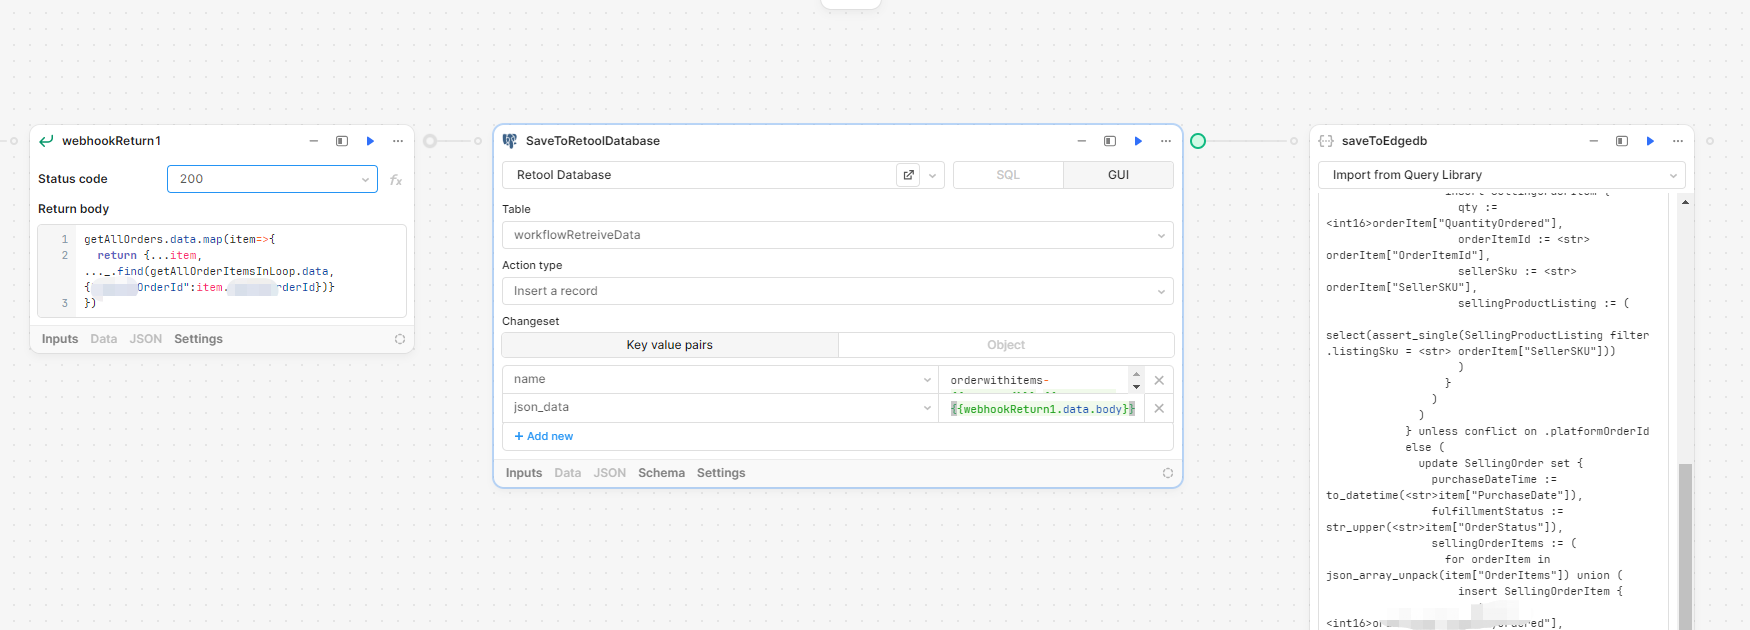1750x630 pixels.
Task: Open Data tab in SaveToRetoolDatabase
Action: tap(568, 473)
